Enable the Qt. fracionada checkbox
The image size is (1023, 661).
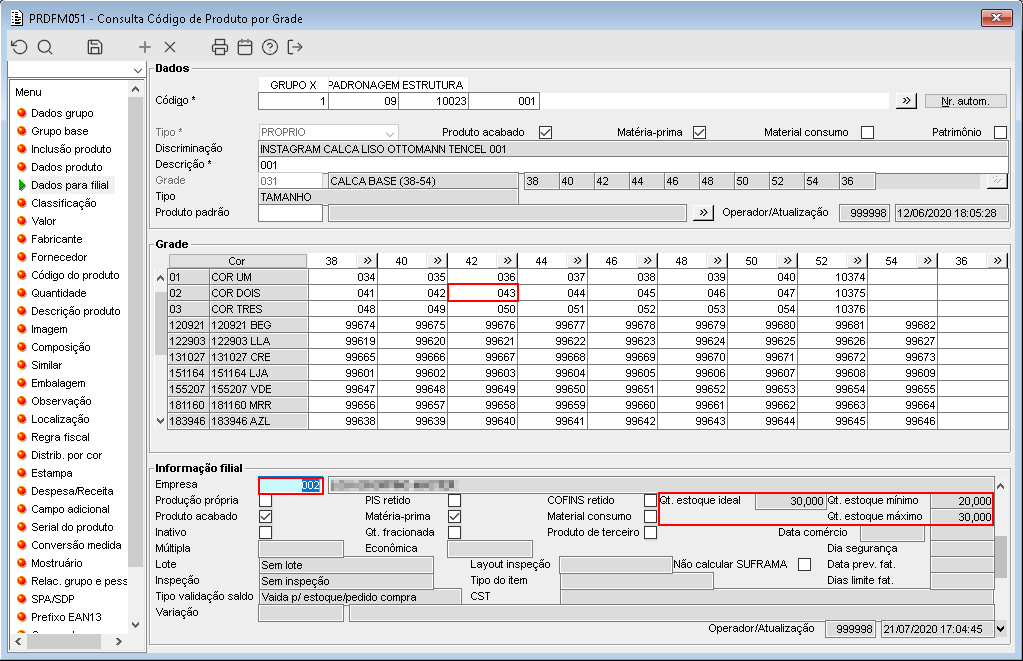[455, 532]
